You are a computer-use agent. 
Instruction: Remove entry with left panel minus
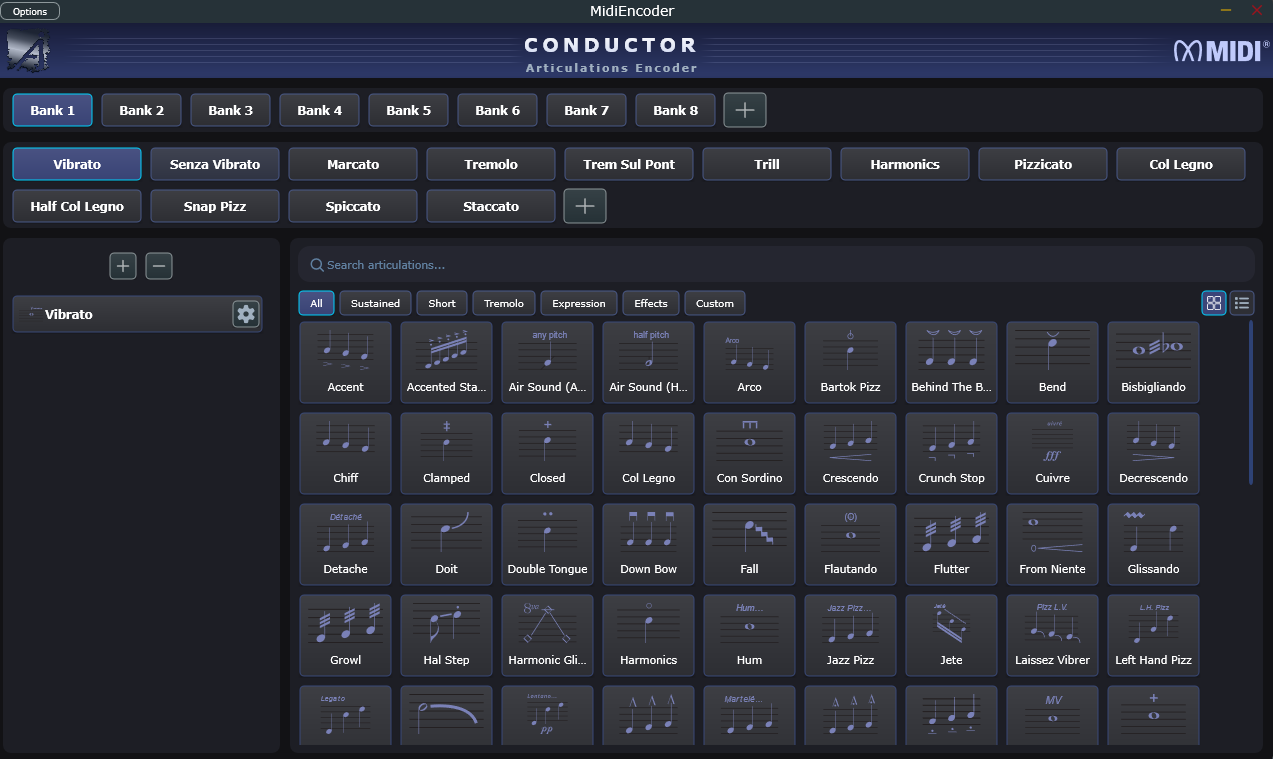[159, 266]
